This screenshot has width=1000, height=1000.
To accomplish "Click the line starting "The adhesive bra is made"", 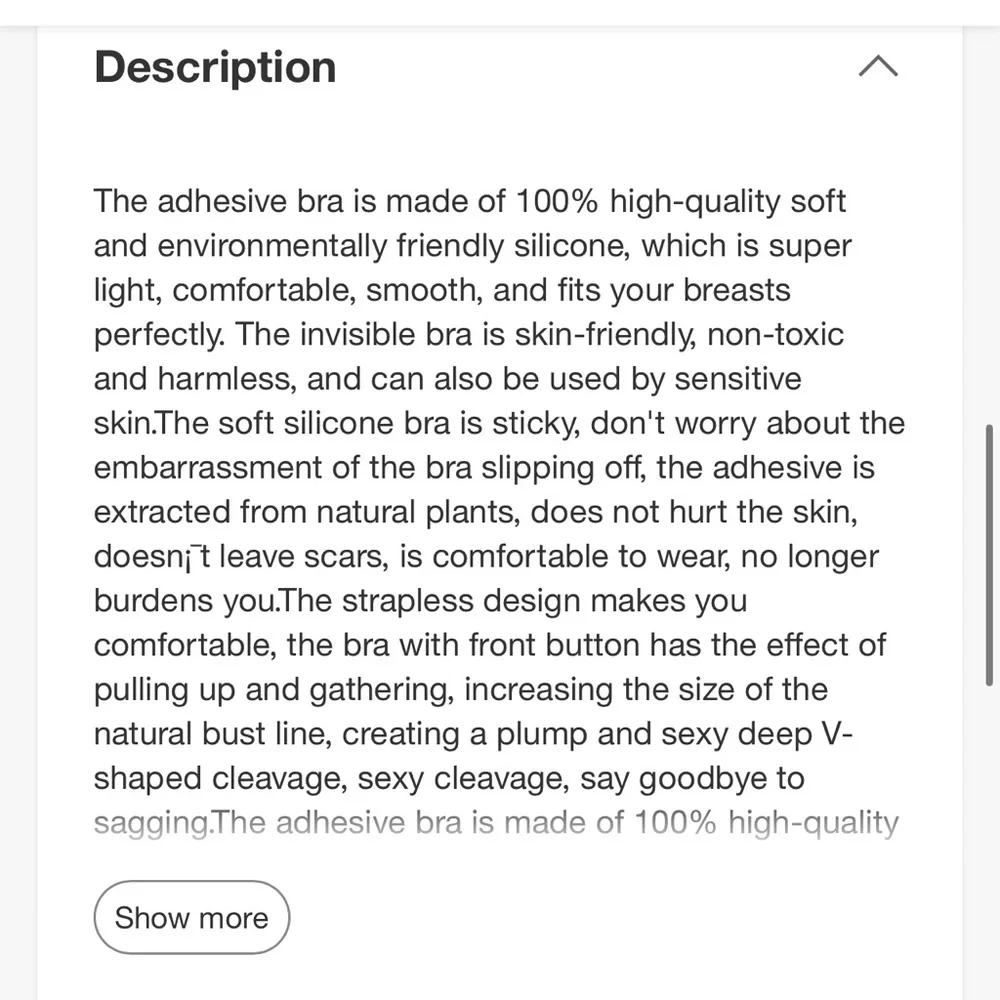I will (470, 201).
